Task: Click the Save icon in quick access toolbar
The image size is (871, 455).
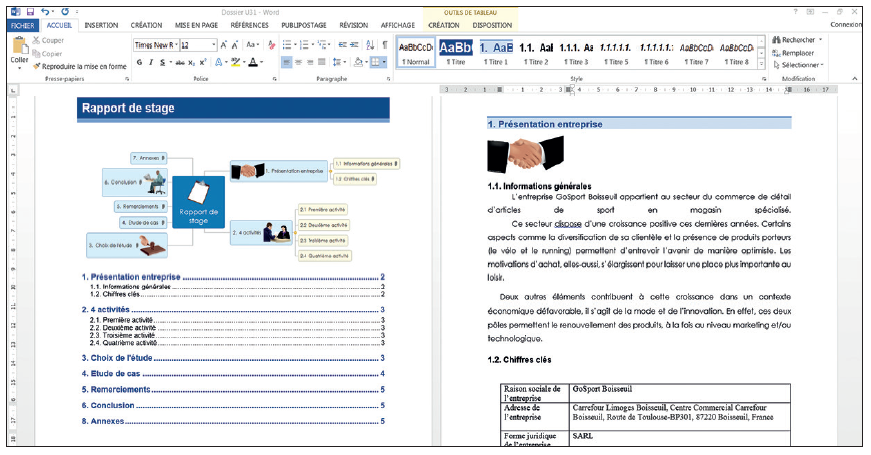Action: coord(32,11)
